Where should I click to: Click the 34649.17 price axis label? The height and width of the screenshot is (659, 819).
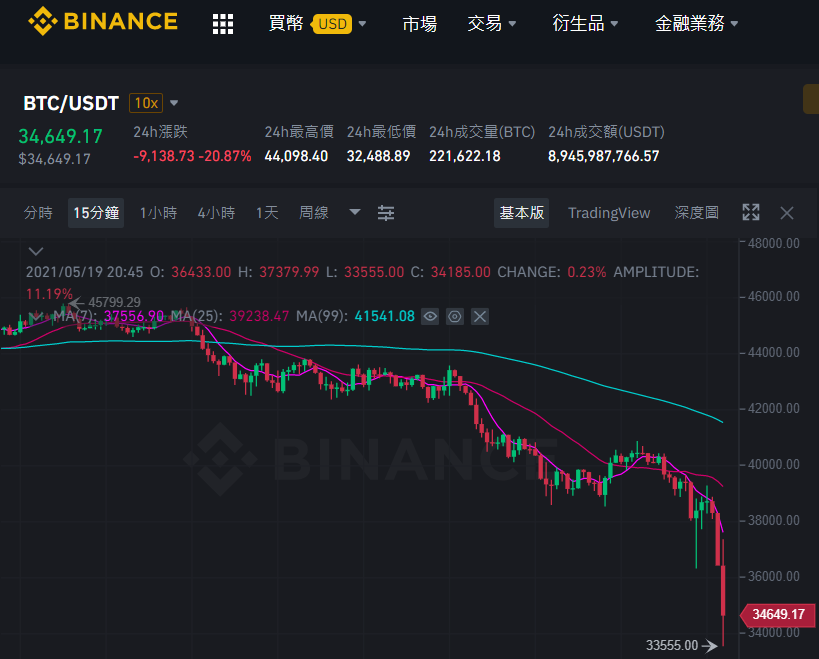(x=777, y=614)
